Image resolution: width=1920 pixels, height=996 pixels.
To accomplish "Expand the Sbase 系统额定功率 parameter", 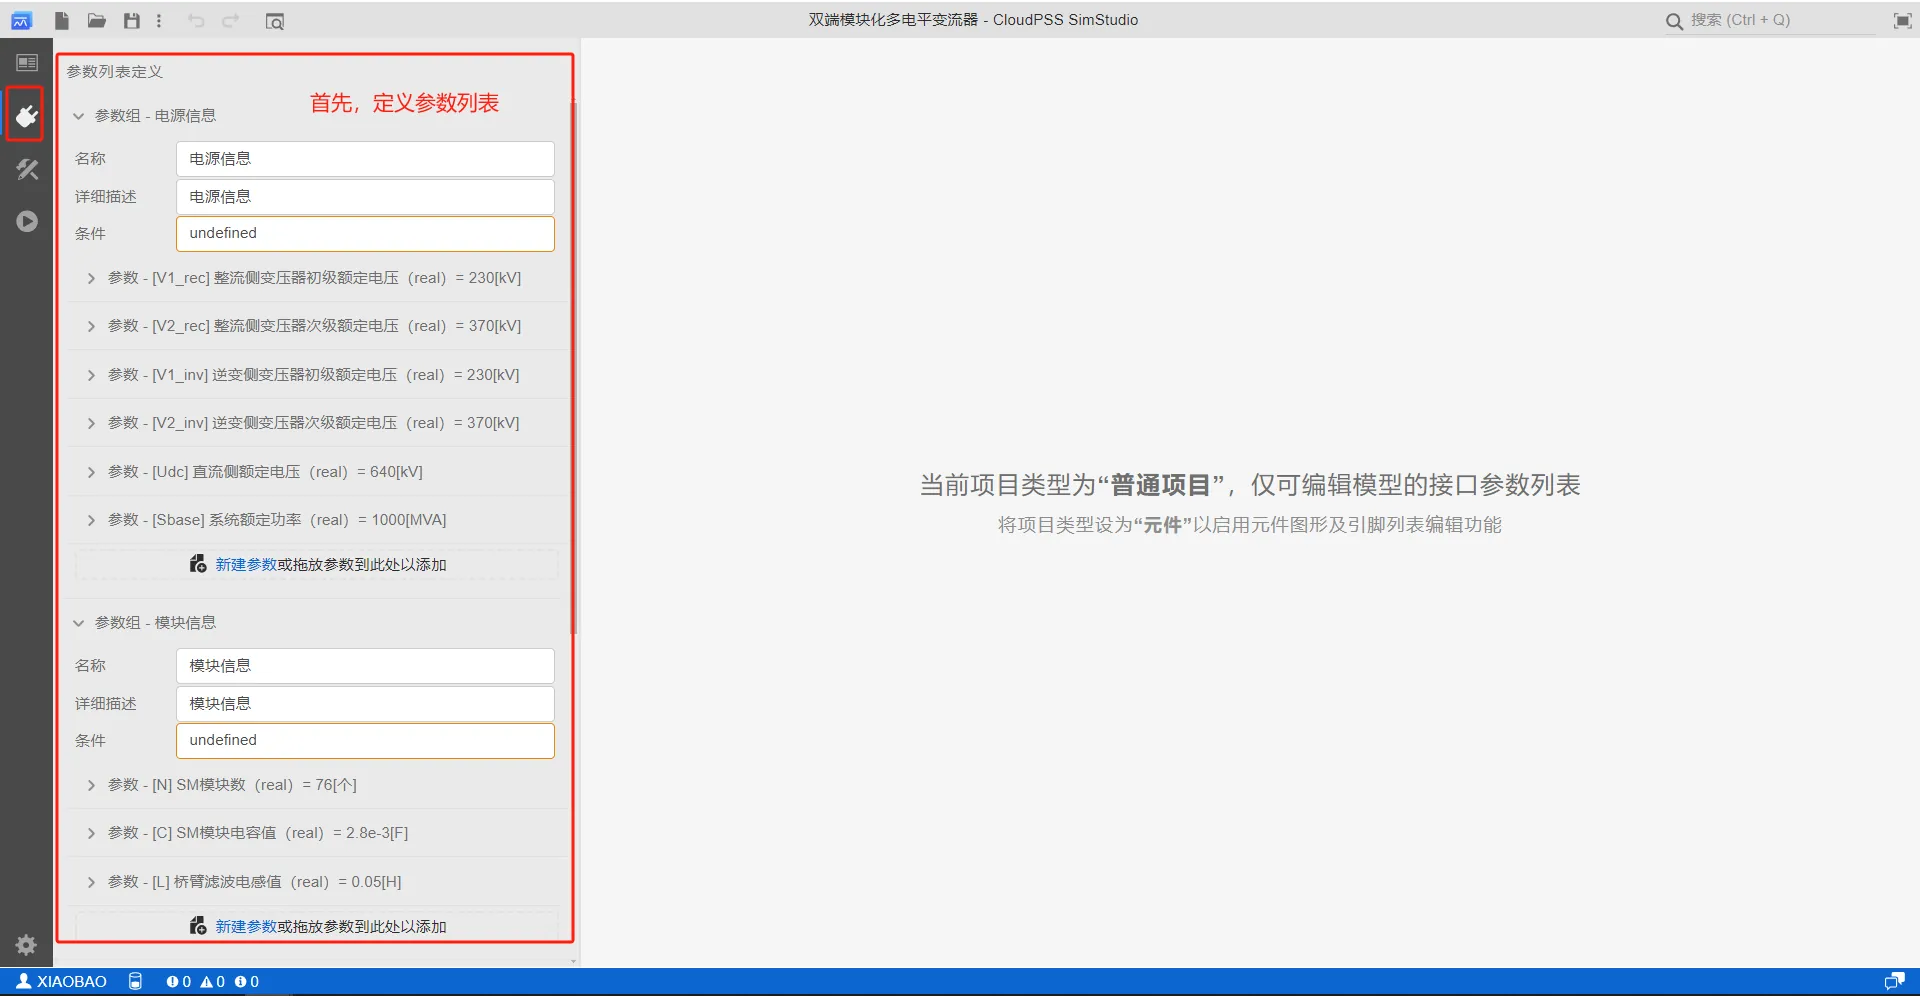I will point(91,520).
